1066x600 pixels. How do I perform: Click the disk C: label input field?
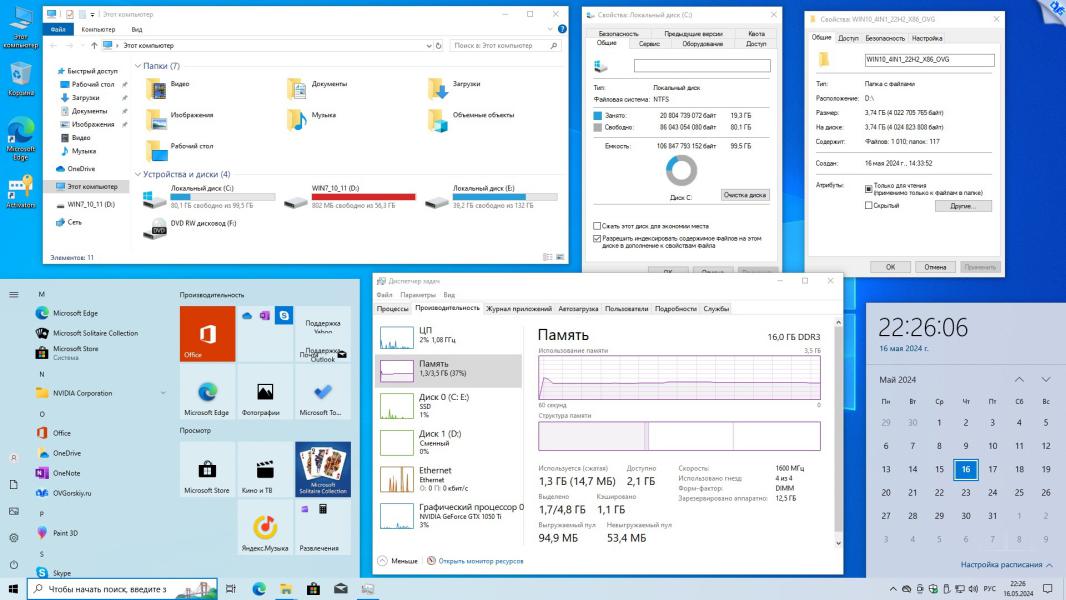(x=702, y=65)
